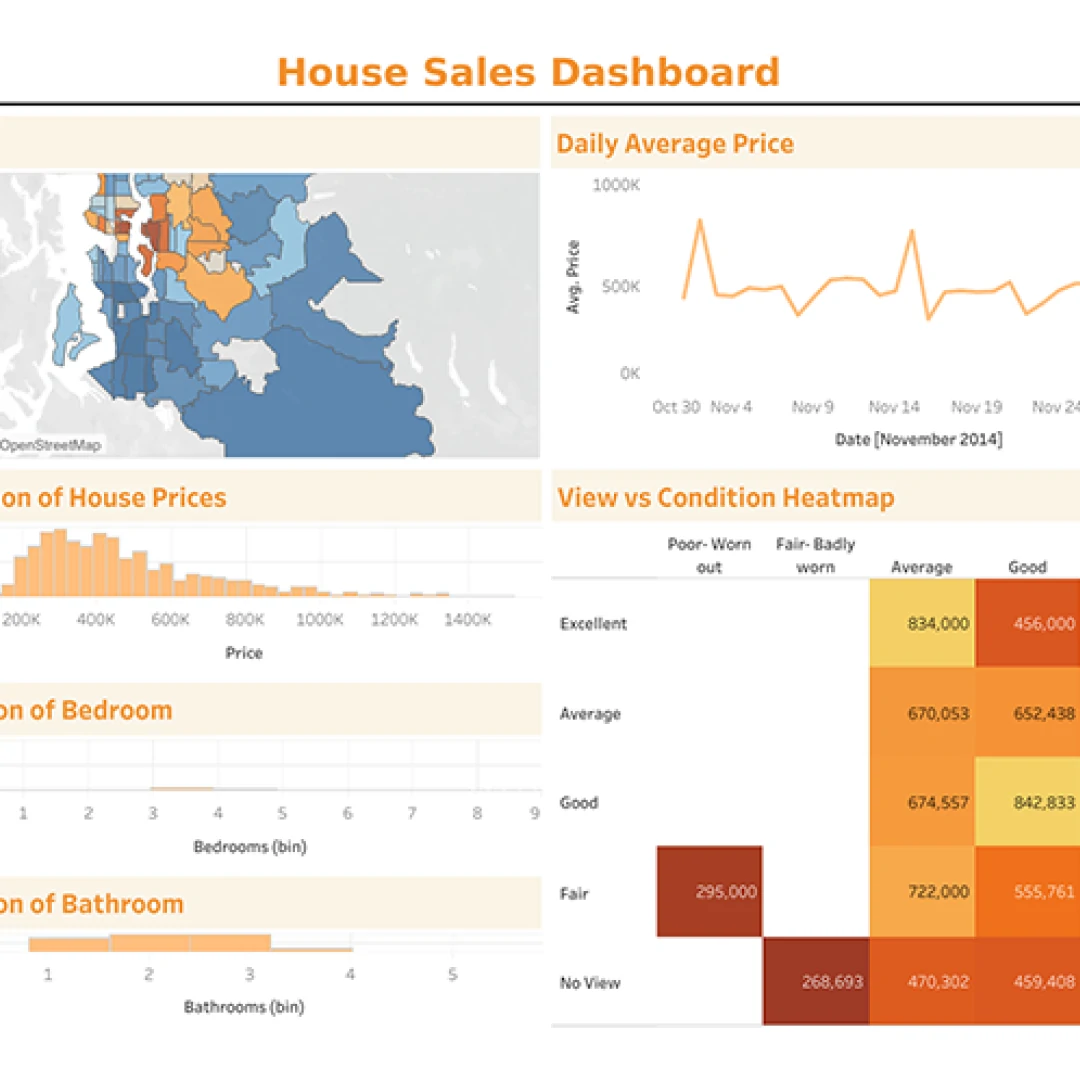Click the View vs Condition Heatmap title
Image resolution: width=1080 pixels, height=1080 pixels.
725,497
